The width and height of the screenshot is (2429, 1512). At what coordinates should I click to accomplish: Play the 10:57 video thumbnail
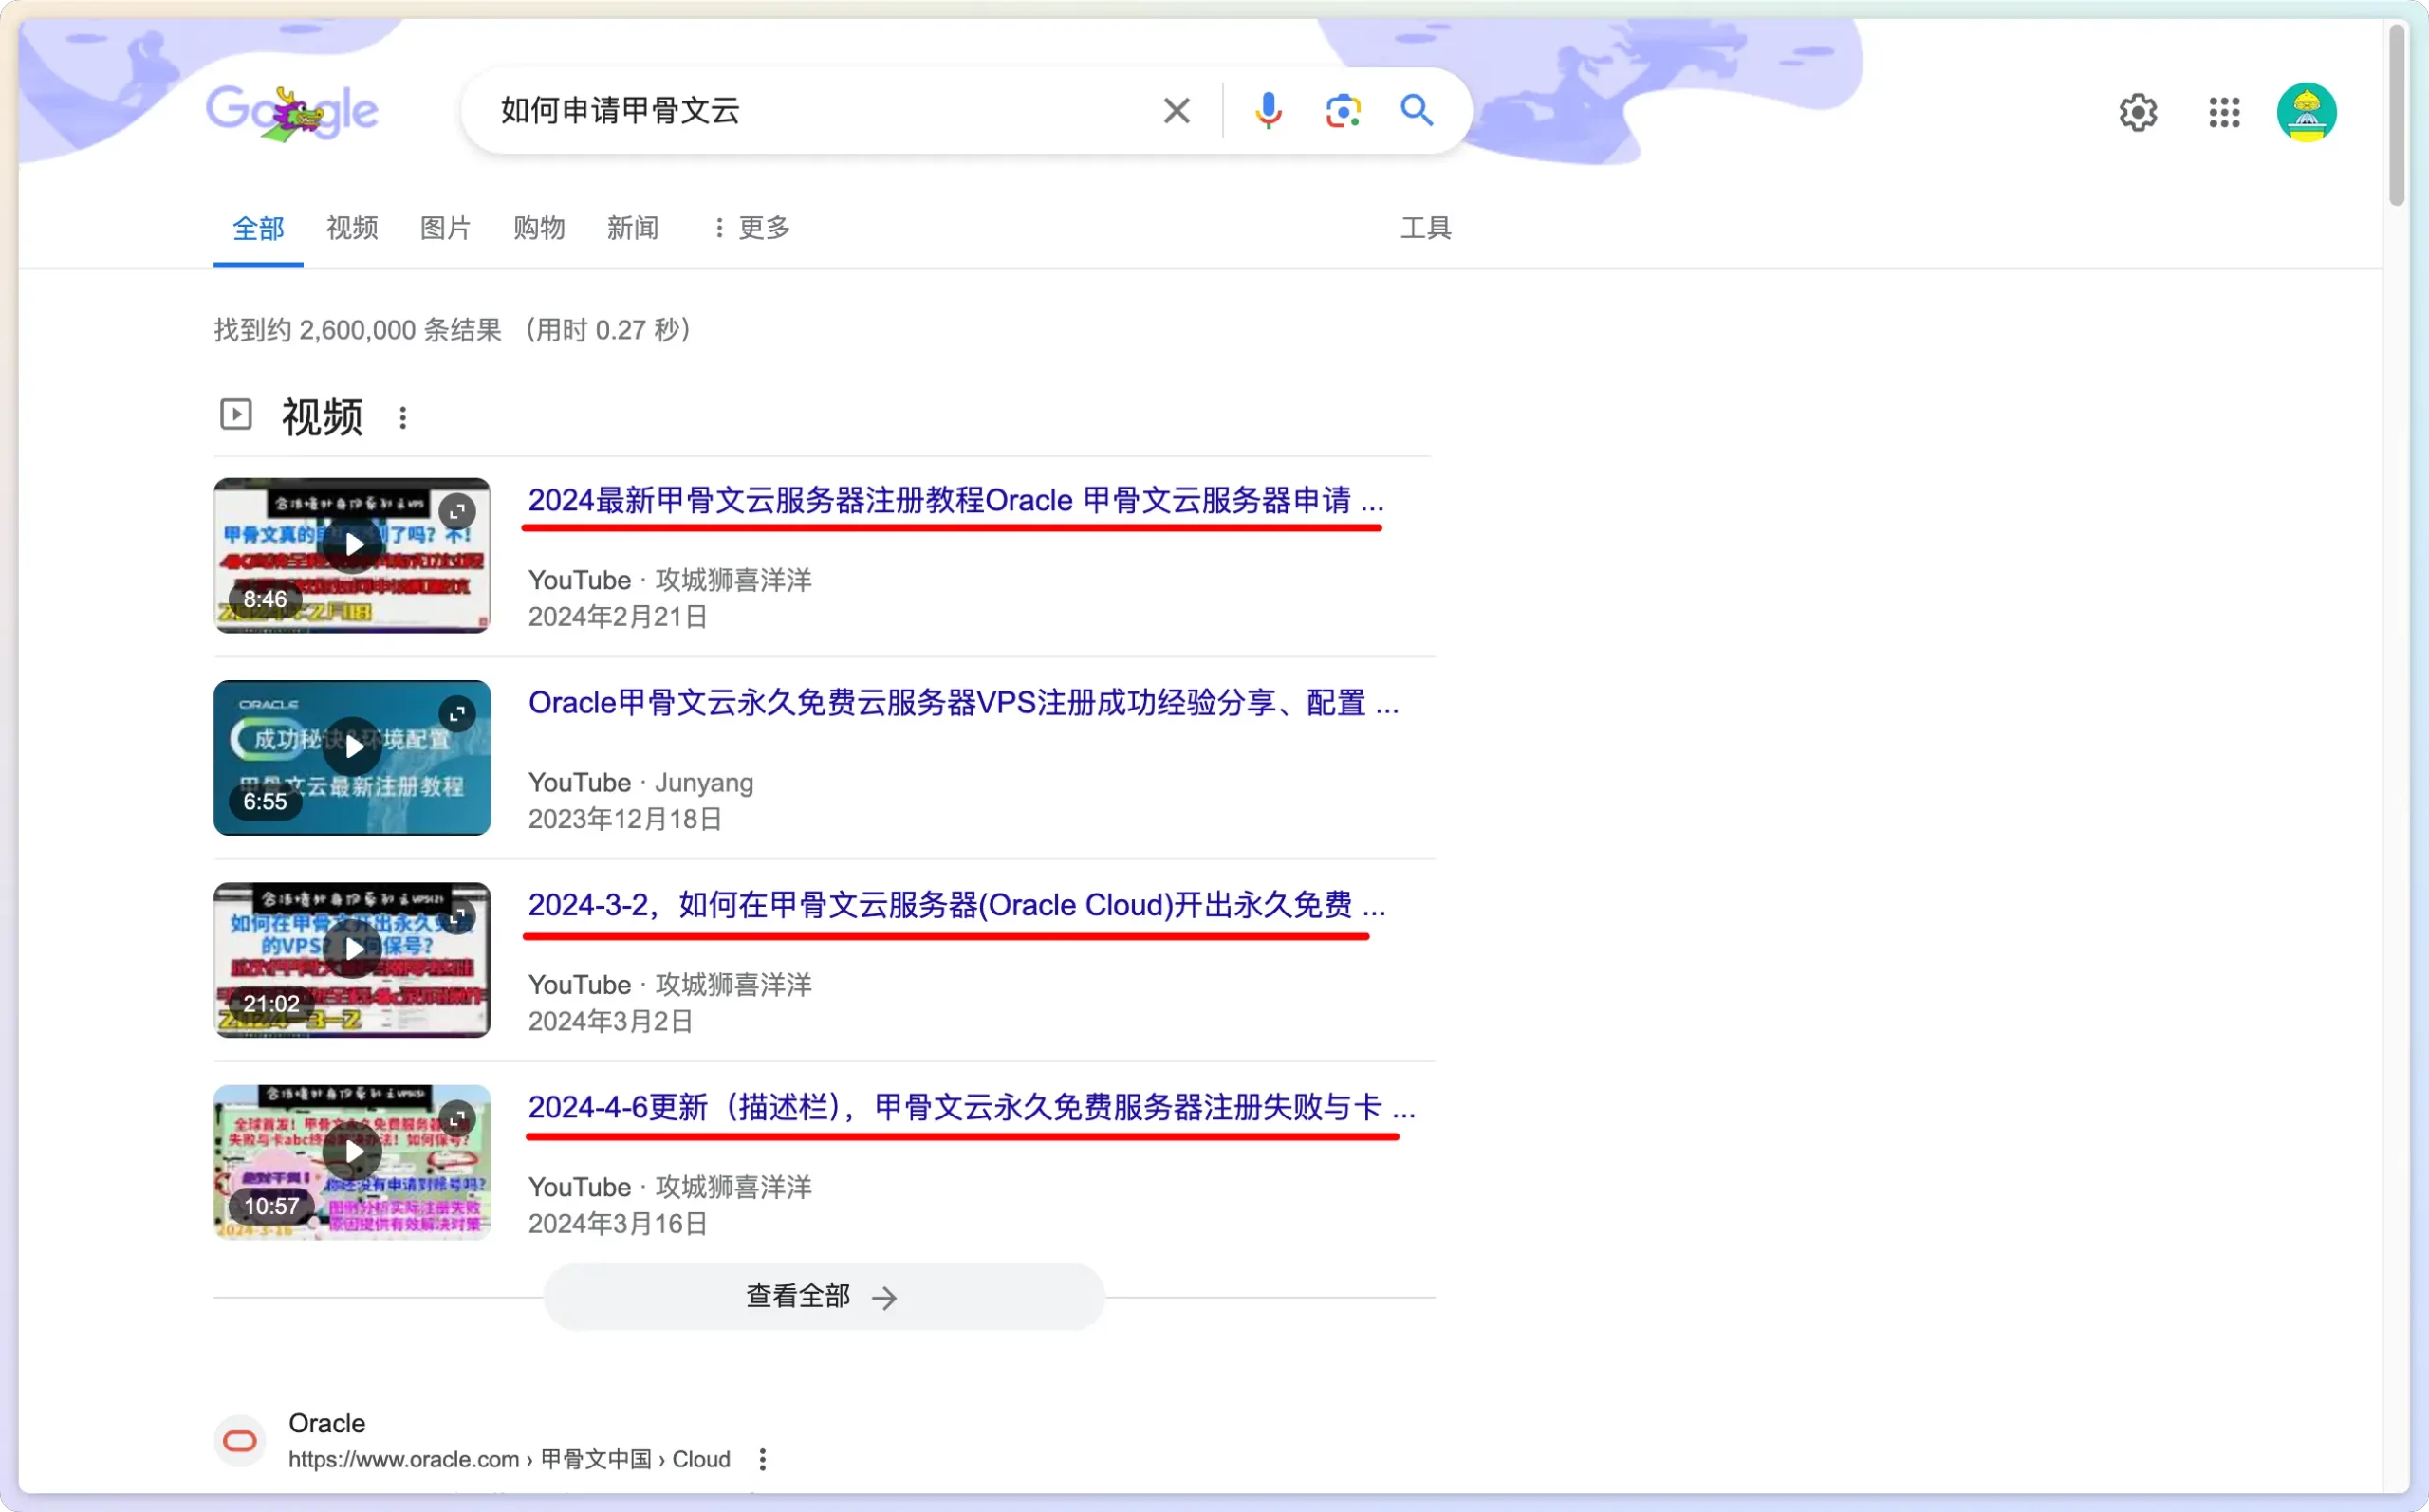tap(352, 1162)
